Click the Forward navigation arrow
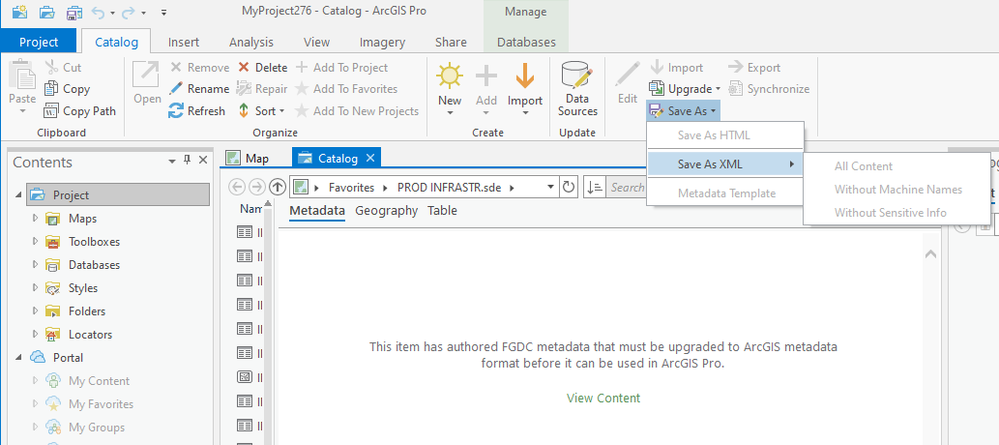Image resolution: width=999 pixels, height=445 pixels. coord(257,187)
